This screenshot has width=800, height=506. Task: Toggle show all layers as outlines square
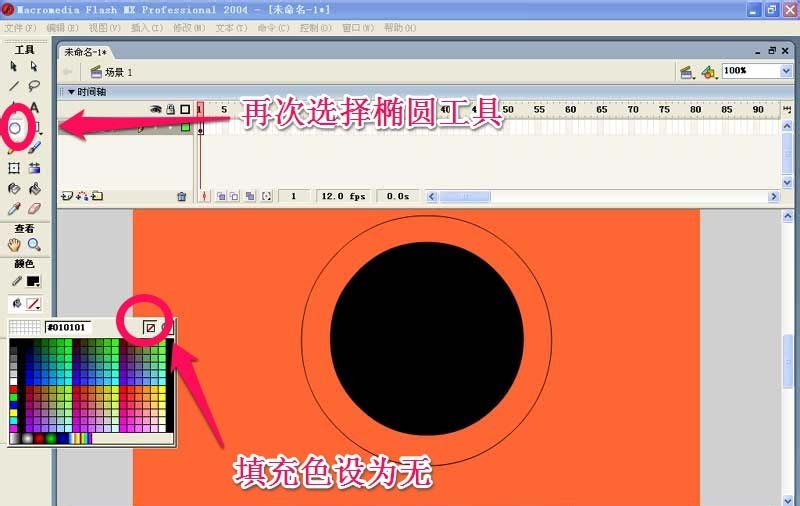[185, 109]
